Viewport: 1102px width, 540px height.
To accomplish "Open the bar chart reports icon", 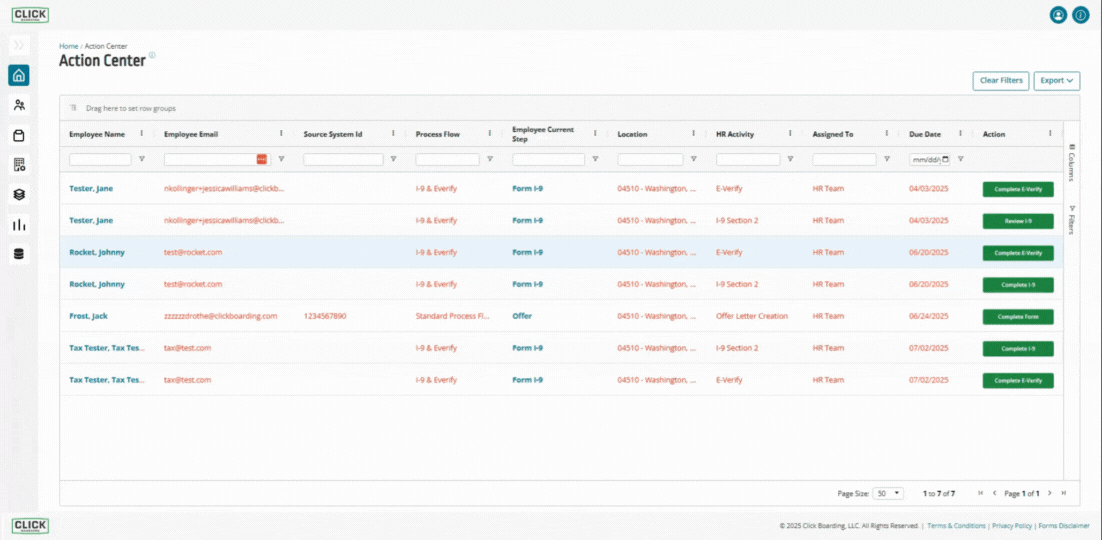I will (x=19, y=225).
